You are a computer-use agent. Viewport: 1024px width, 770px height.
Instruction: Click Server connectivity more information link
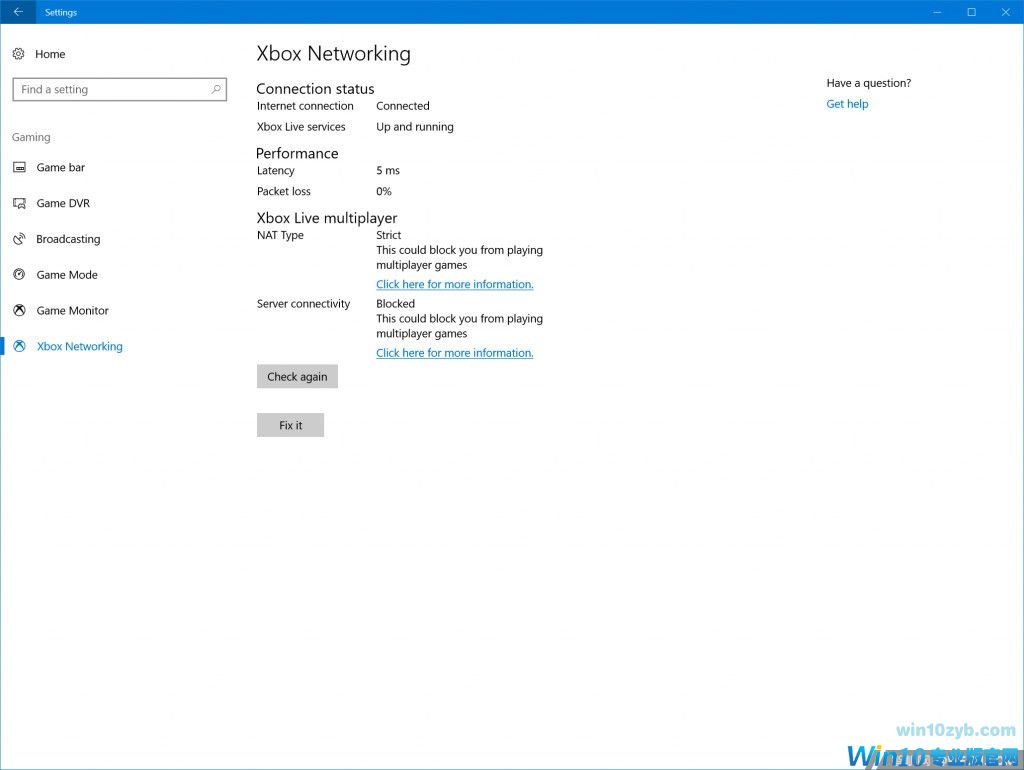455,352
